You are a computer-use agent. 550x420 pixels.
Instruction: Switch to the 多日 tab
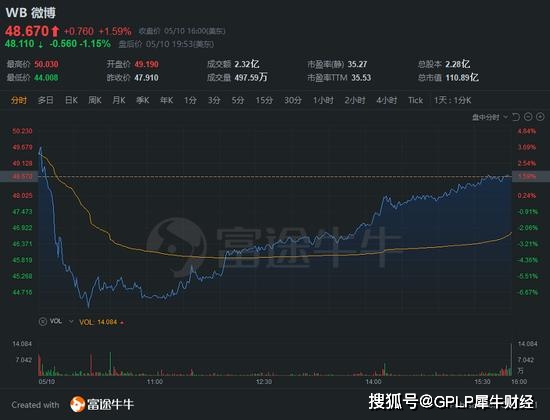pyautogui.click(x=46, y=100)
